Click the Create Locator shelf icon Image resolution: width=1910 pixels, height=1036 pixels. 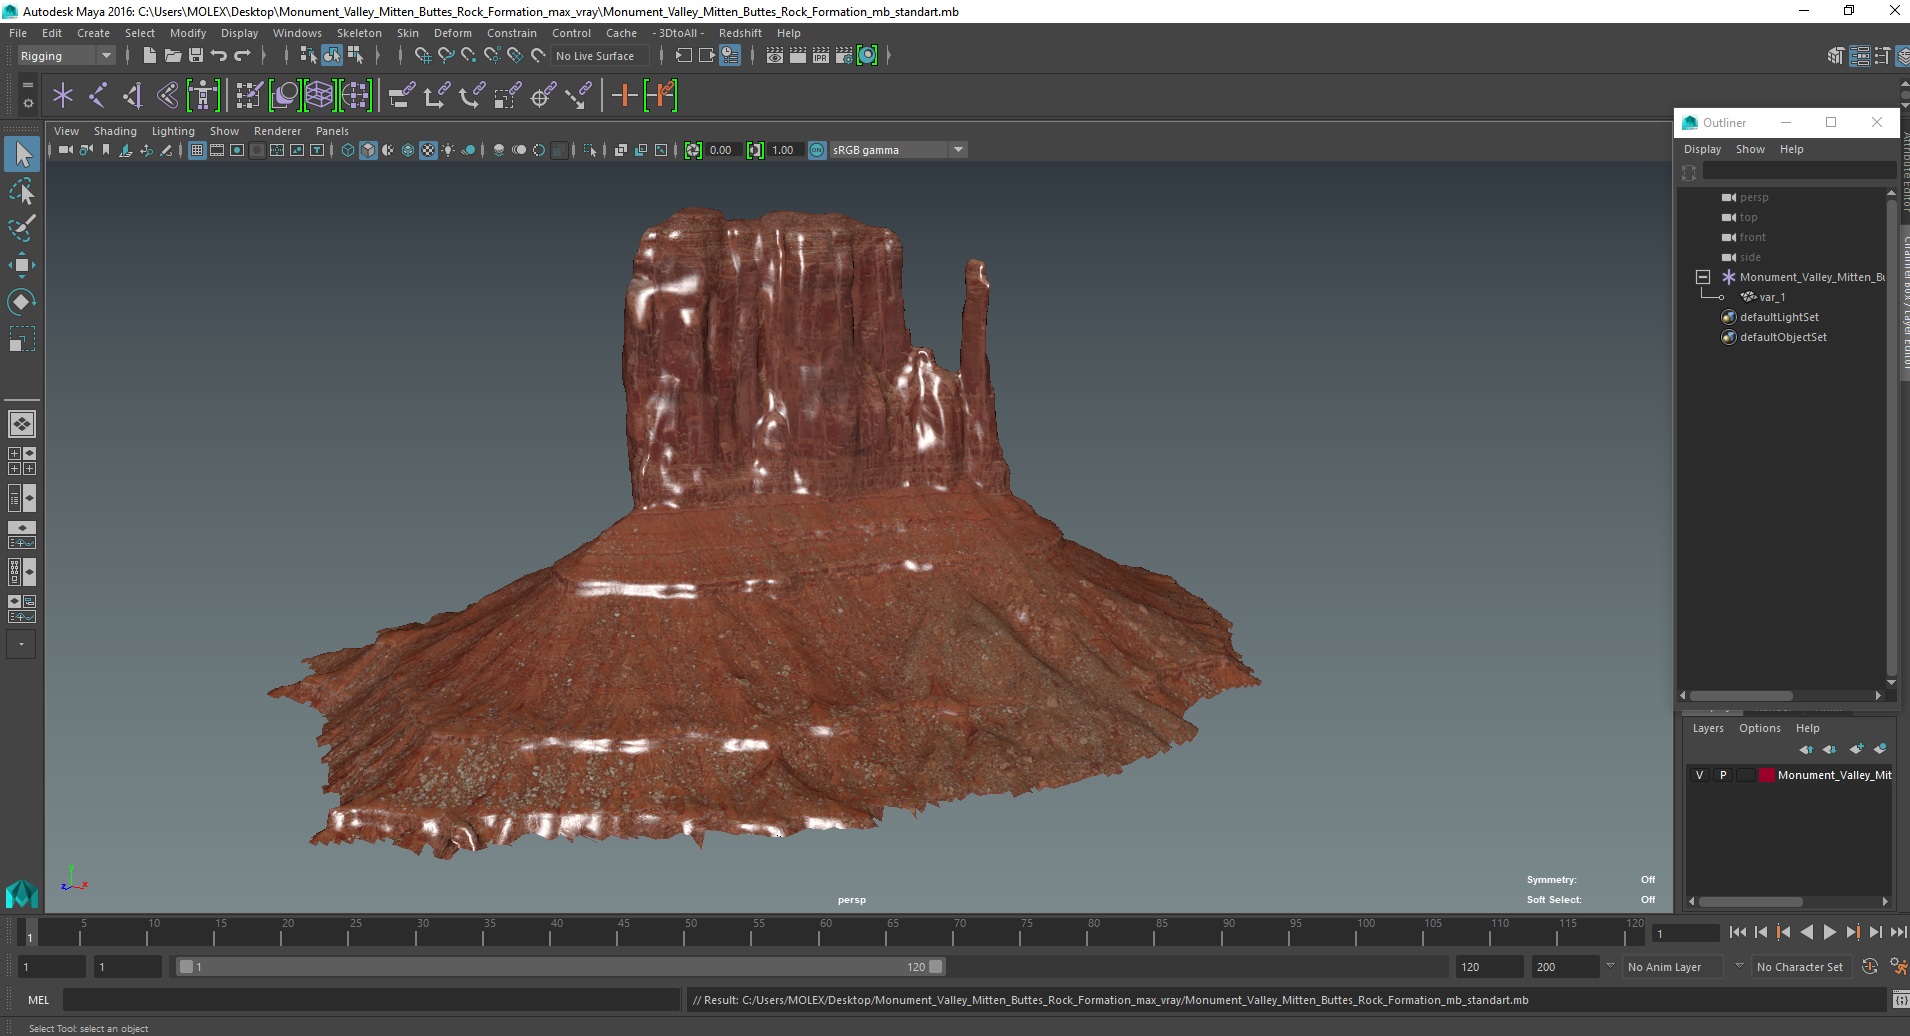(63, 96)
